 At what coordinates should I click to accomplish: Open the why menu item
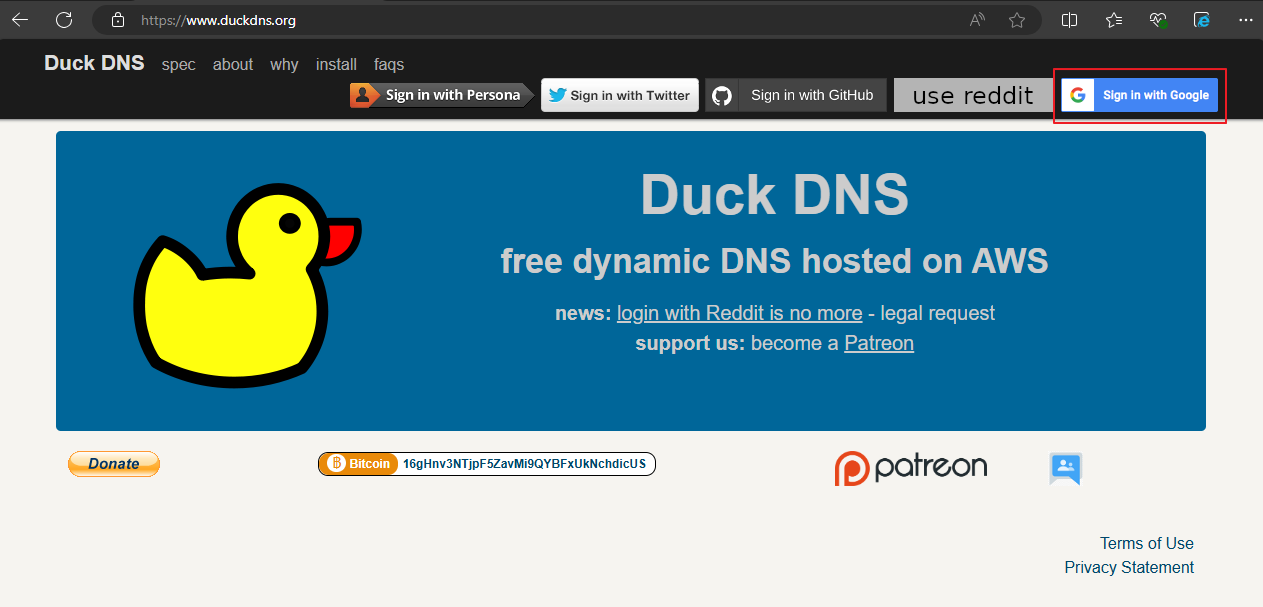[x=284, y=64]
